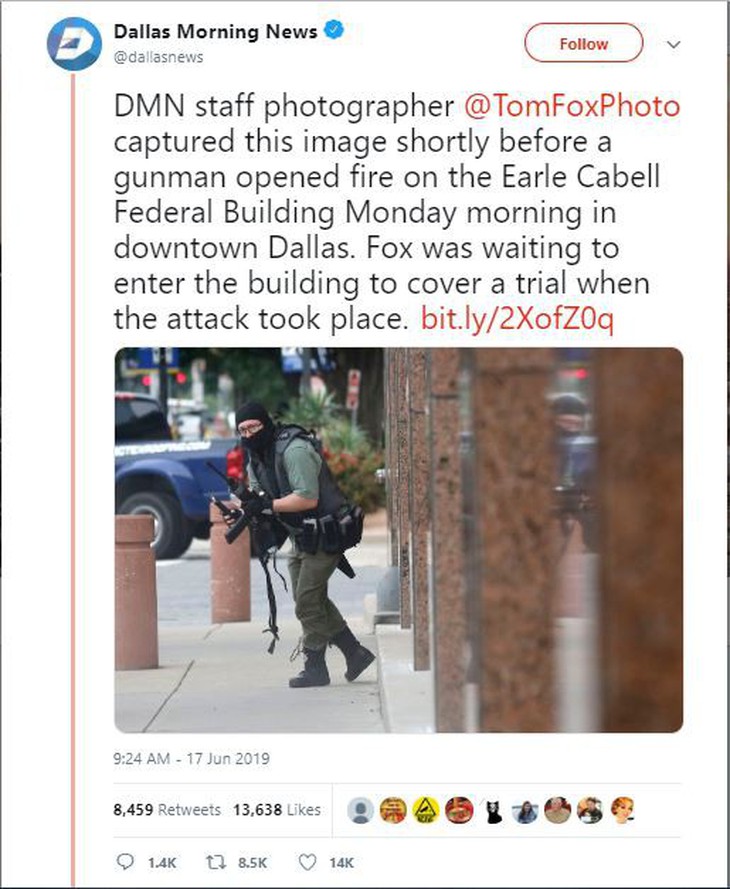Retweet using the retweet arrows icon
Image resolution: width=730 pixels, height=889 pixels.
pos(215,862)
